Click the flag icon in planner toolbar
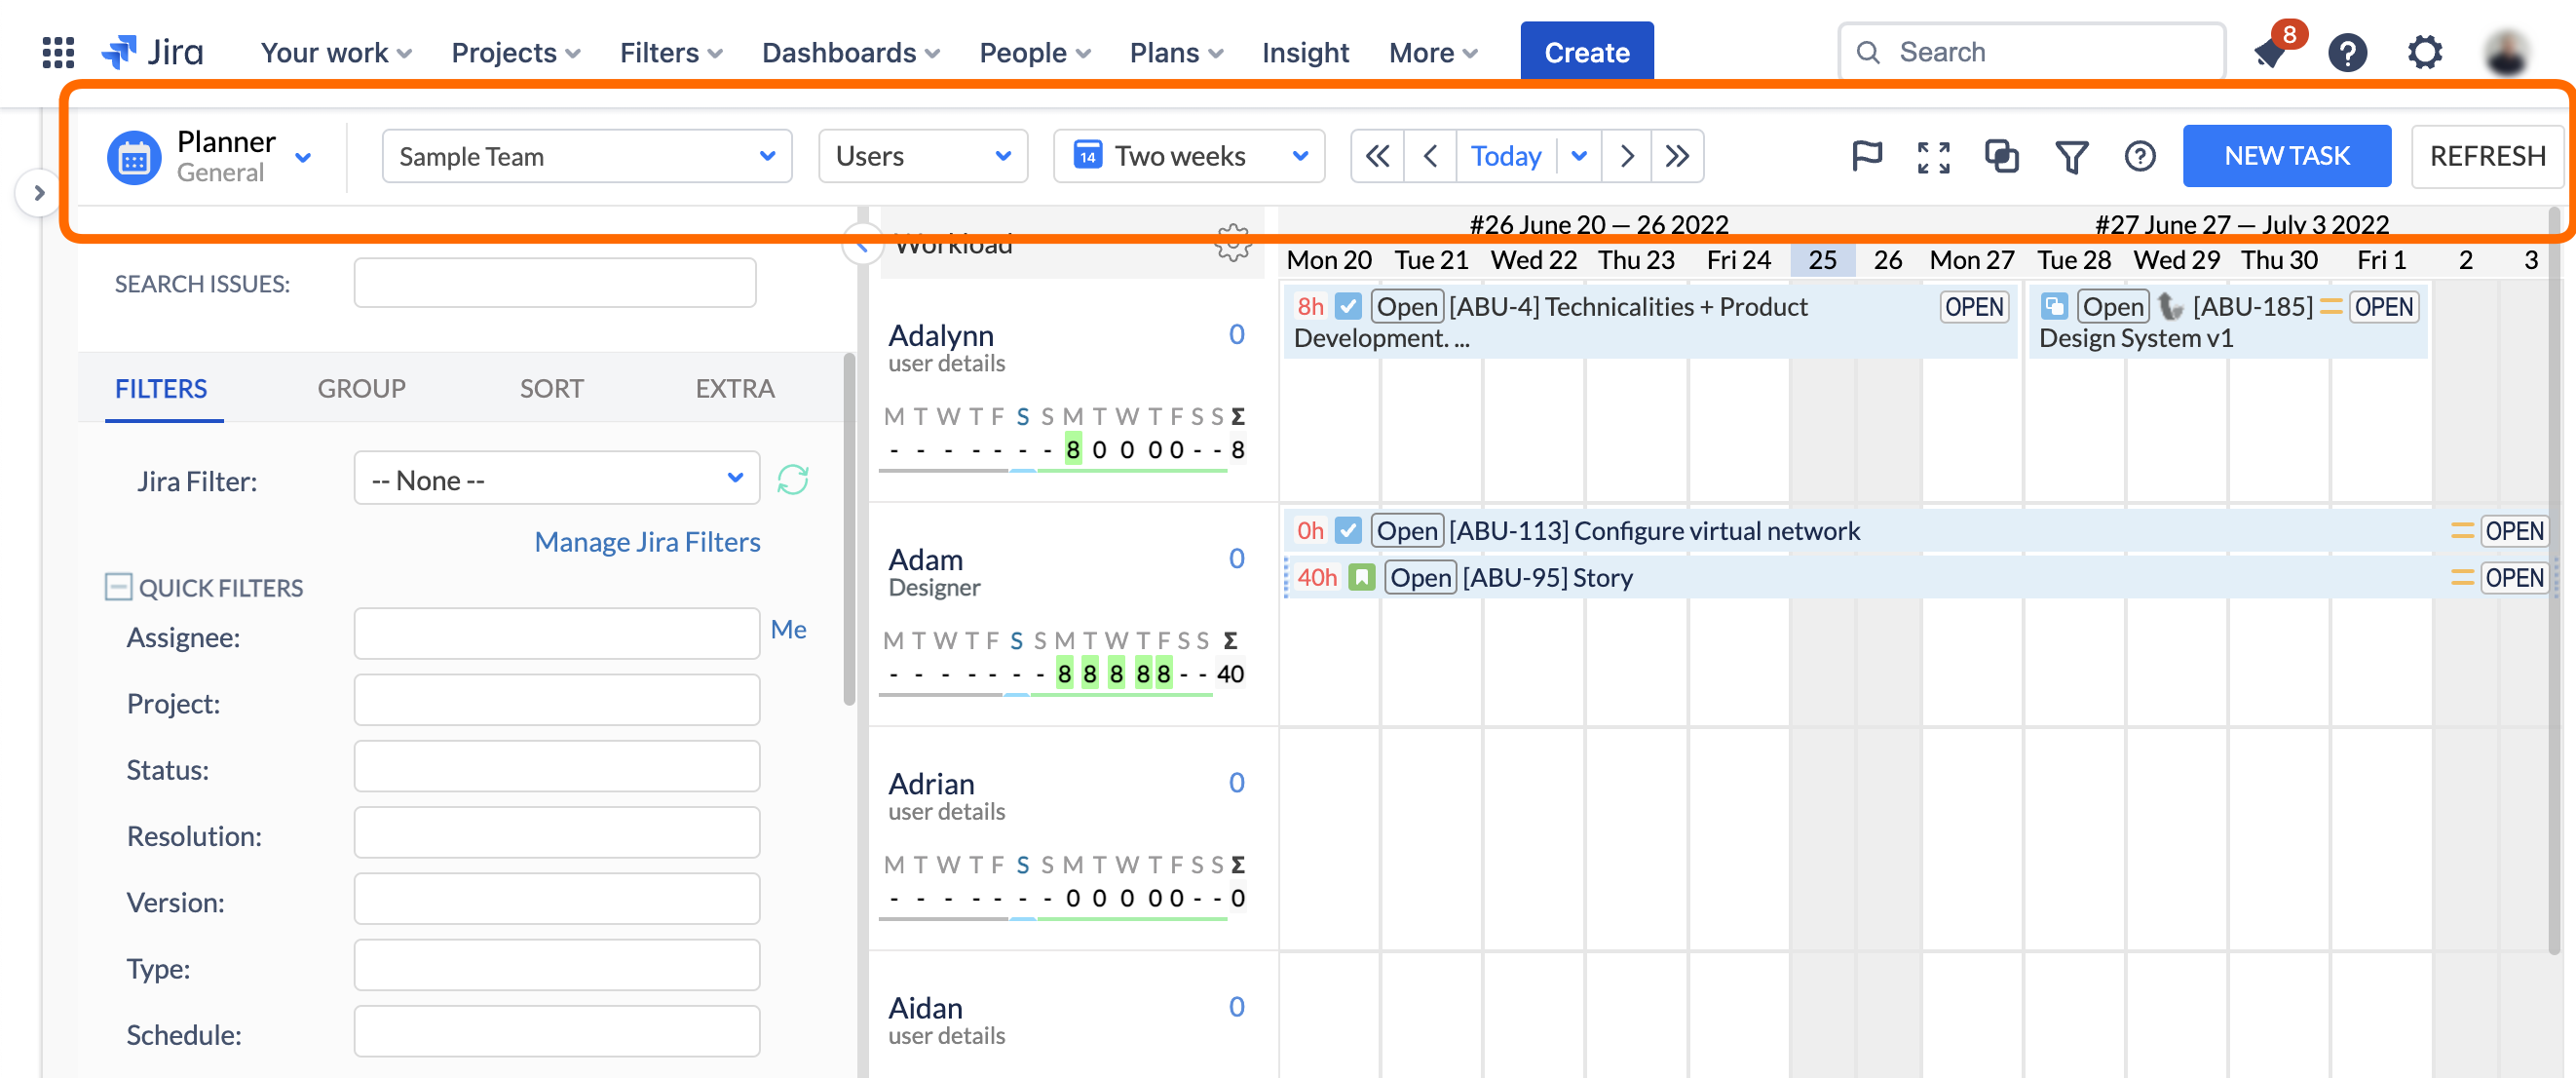Viewport: 2576px width, 1078px height. click(x=1866, y=156)
